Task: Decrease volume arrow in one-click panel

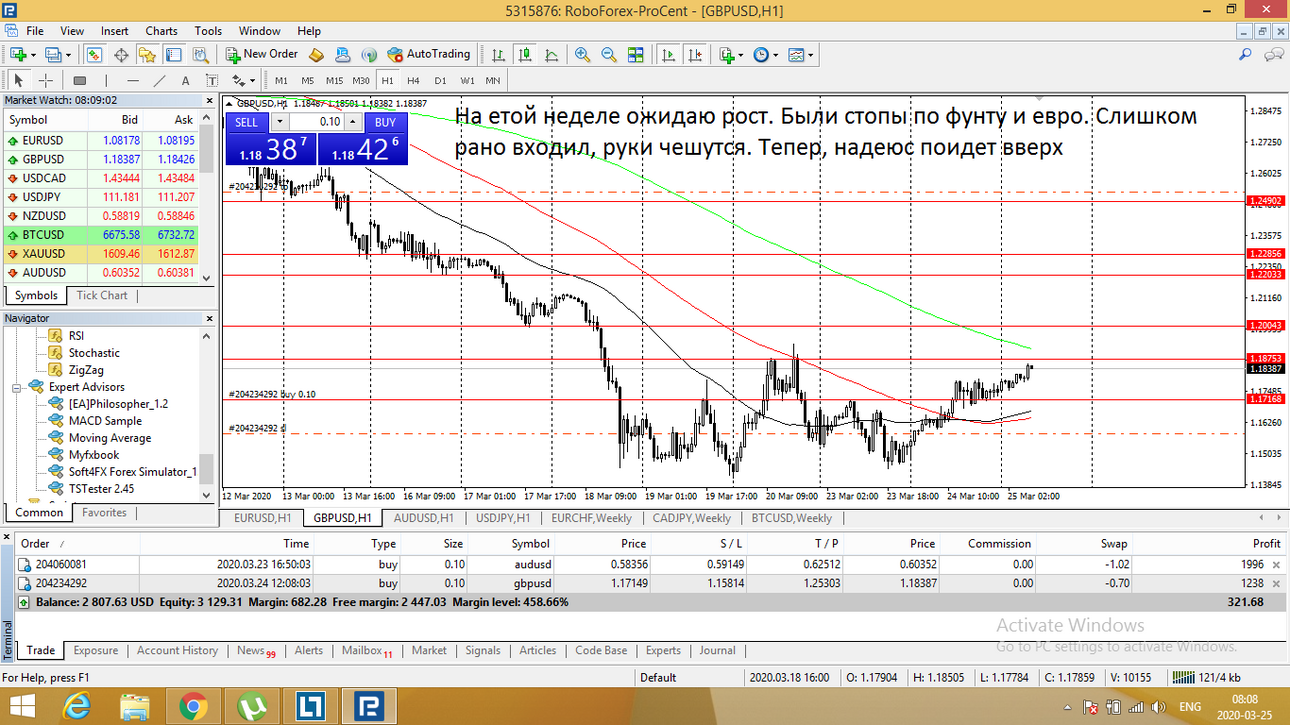Action: click(279, 122)
